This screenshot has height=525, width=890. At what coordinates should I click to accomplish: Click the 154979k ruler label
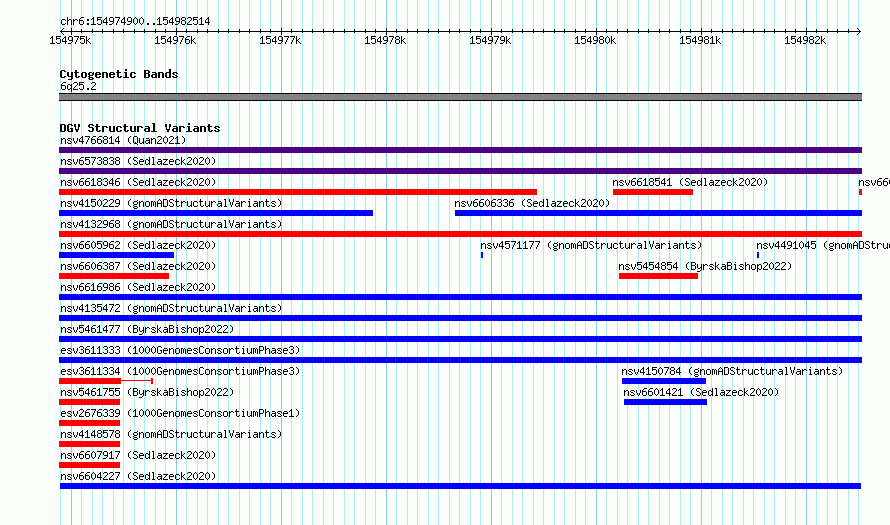[x=490, y=40]
